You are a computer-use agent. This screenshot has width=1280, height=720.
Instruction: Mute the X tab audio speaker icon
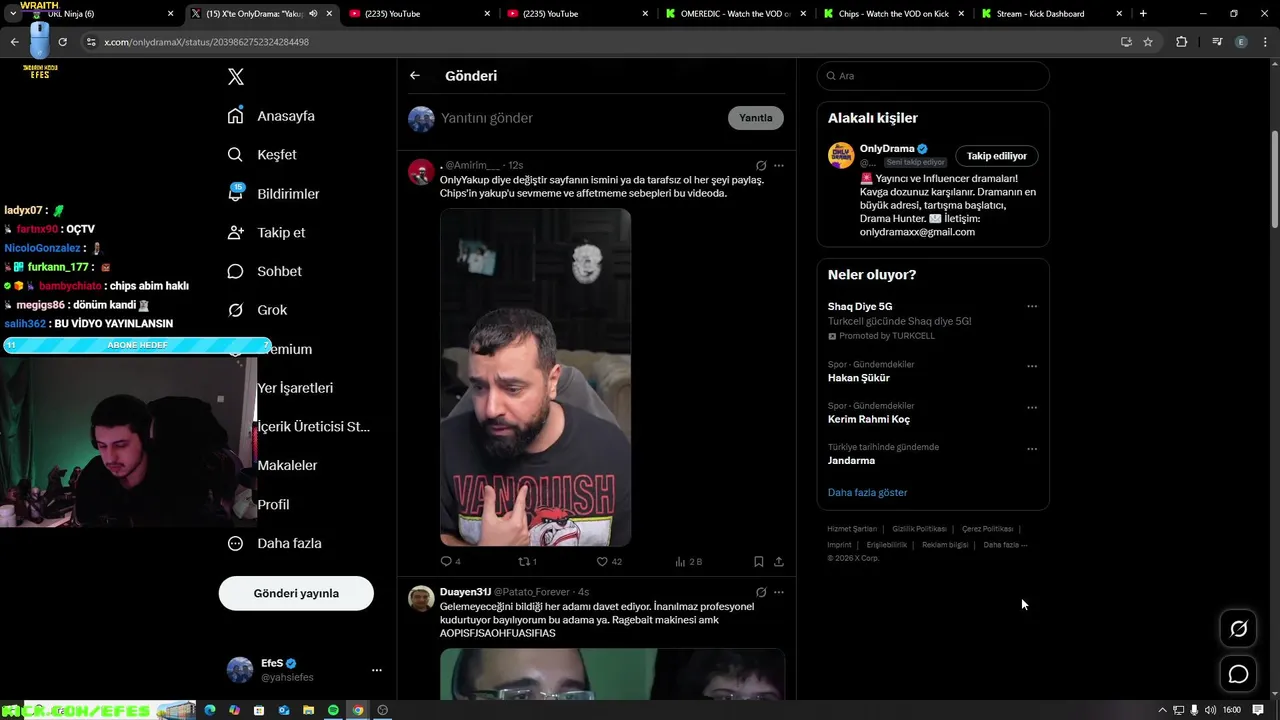(x=313, y=14)
